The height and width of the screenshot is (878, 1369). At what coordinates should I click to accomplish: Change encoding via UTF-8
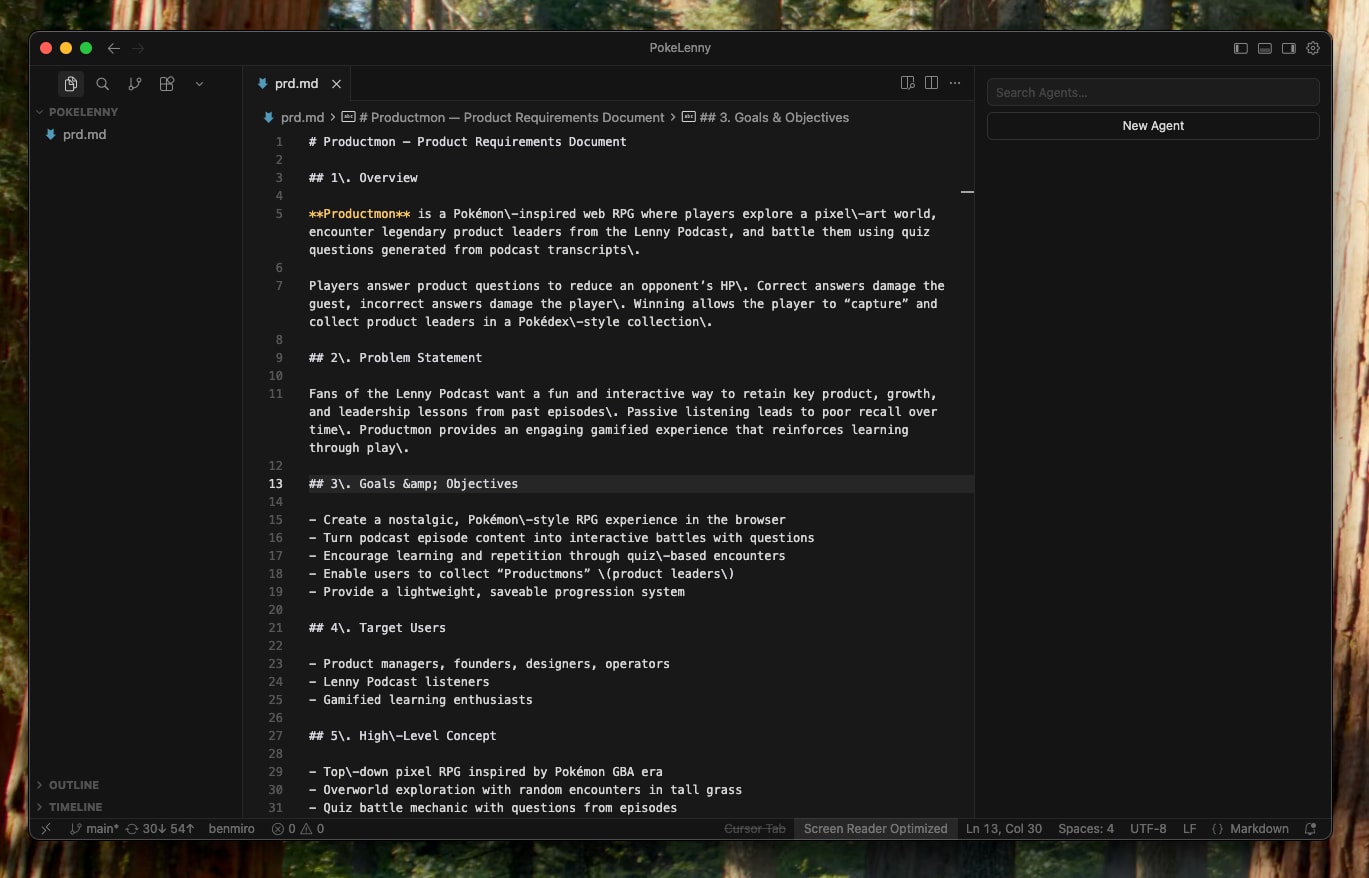[x=1148, y=829]
